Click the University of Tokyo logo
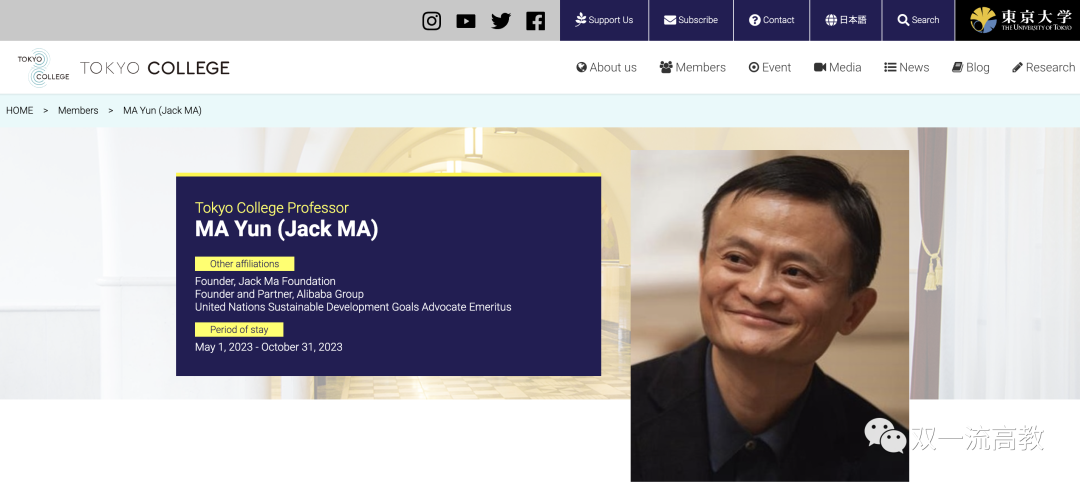 (x=1020, y=20)
